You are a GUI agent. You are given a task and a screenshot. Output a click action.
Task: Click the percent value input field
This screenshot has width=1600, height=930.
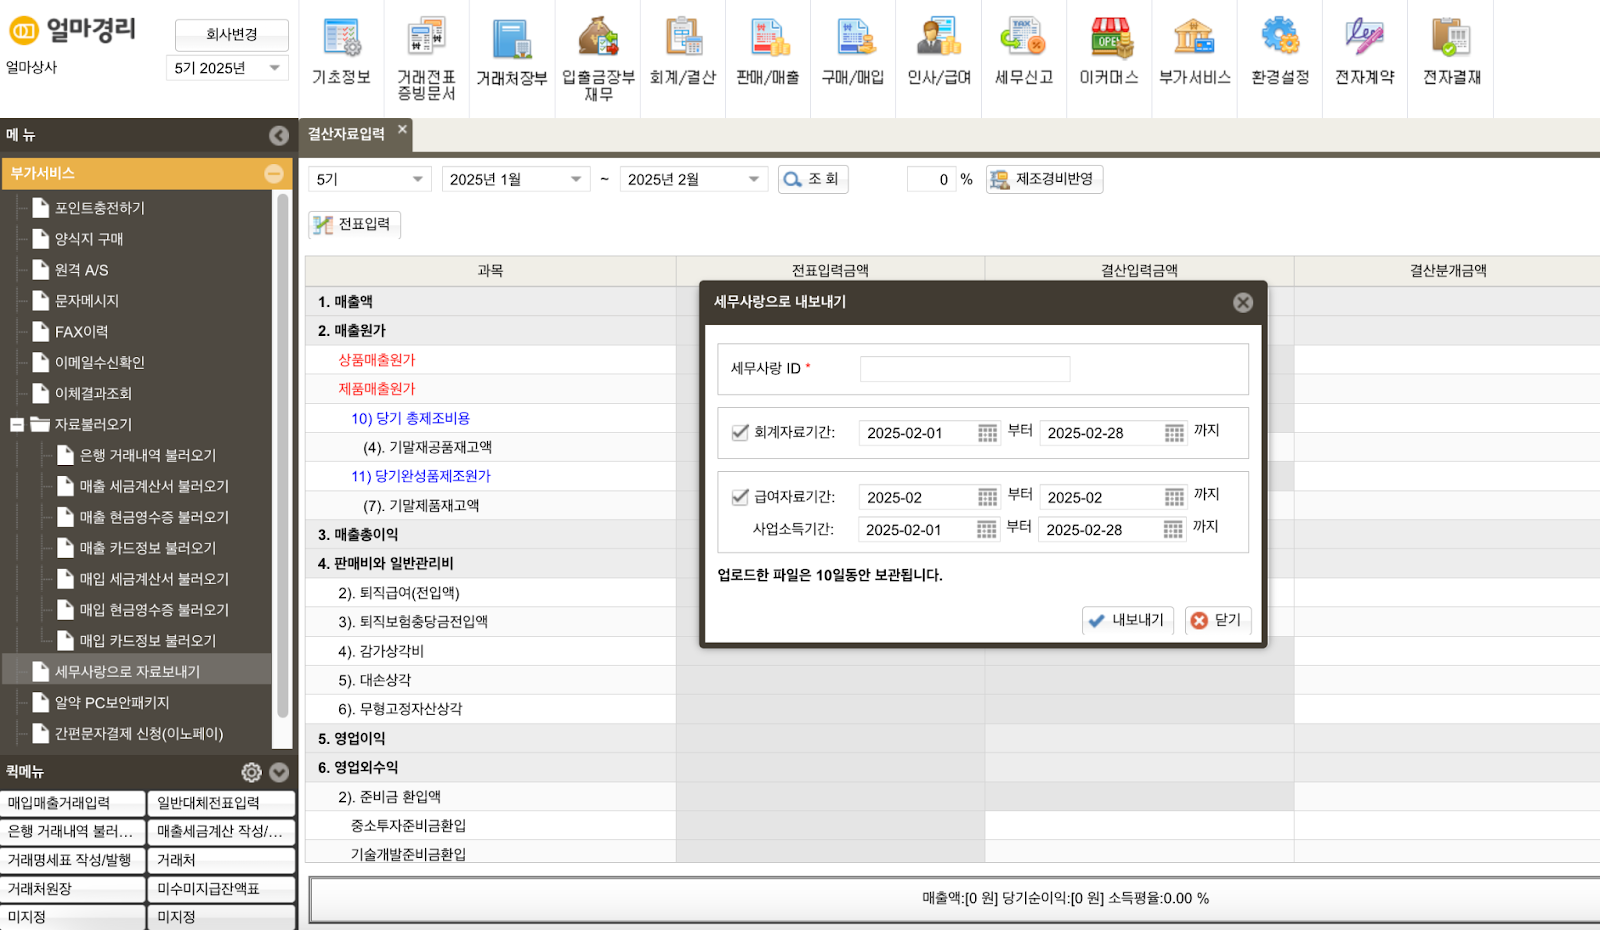(x=930, y=179)
